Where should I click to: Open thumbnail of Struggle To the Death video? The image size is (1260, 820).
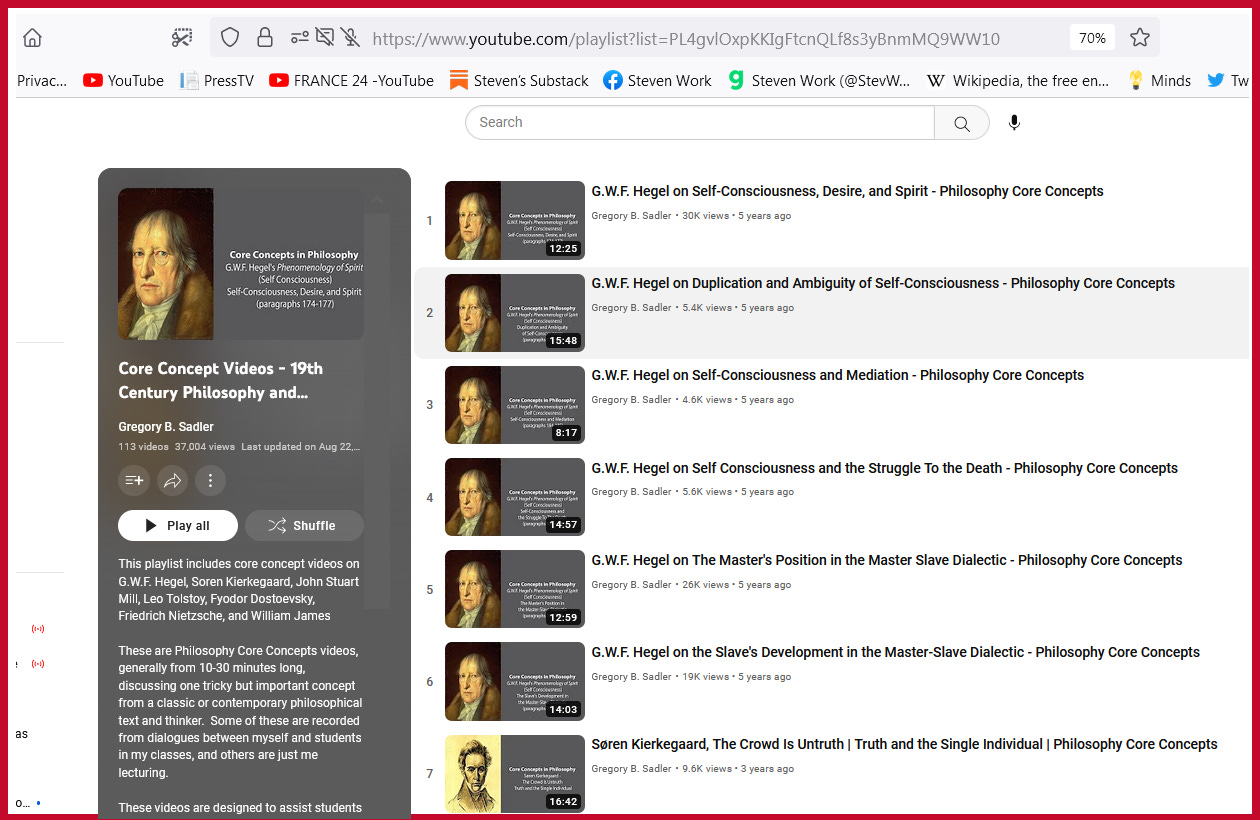tap(515, 497)
